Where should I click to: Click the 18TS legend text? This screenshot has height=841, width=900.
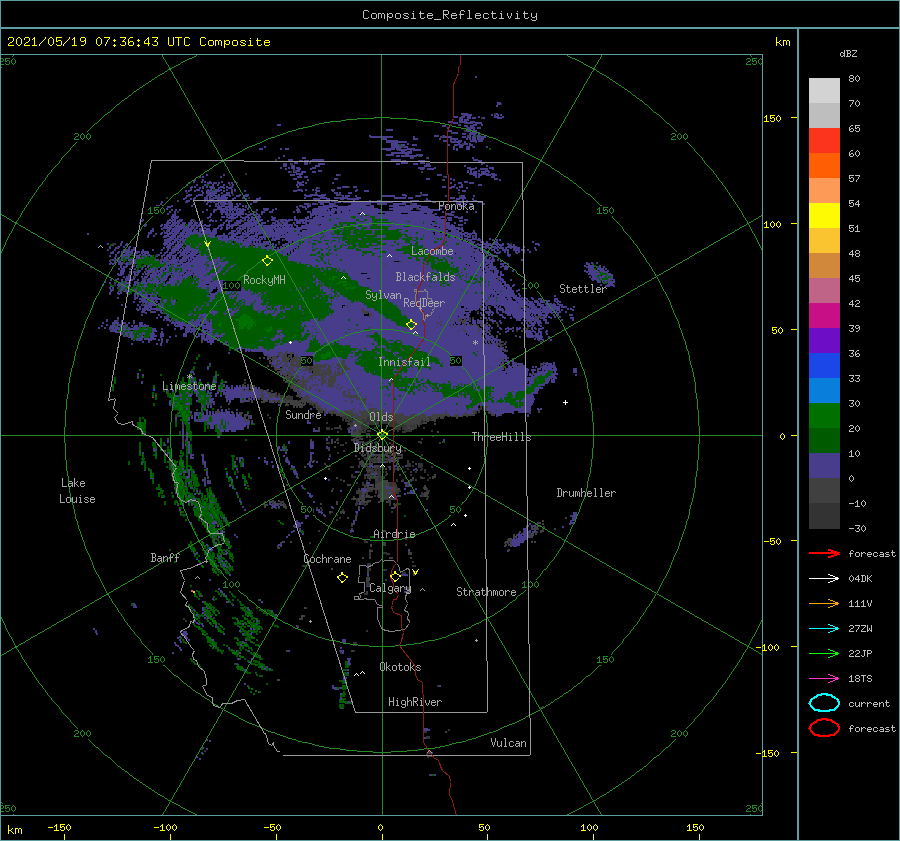860,679
